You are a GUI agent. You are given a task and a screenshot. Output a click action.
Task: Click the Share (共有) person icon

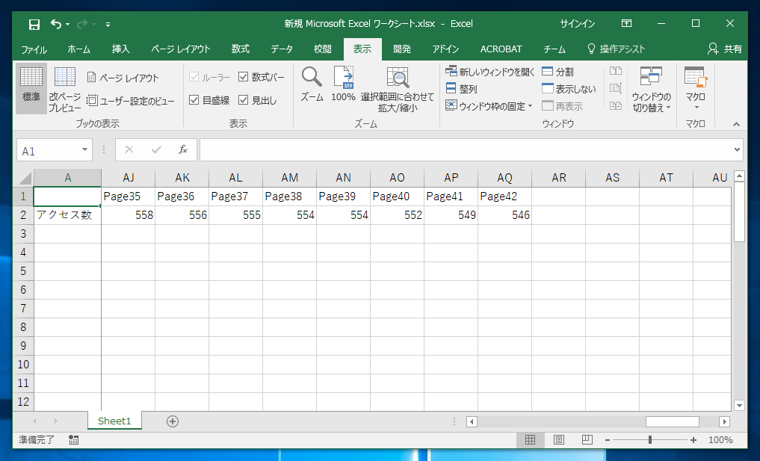point(712,48)
